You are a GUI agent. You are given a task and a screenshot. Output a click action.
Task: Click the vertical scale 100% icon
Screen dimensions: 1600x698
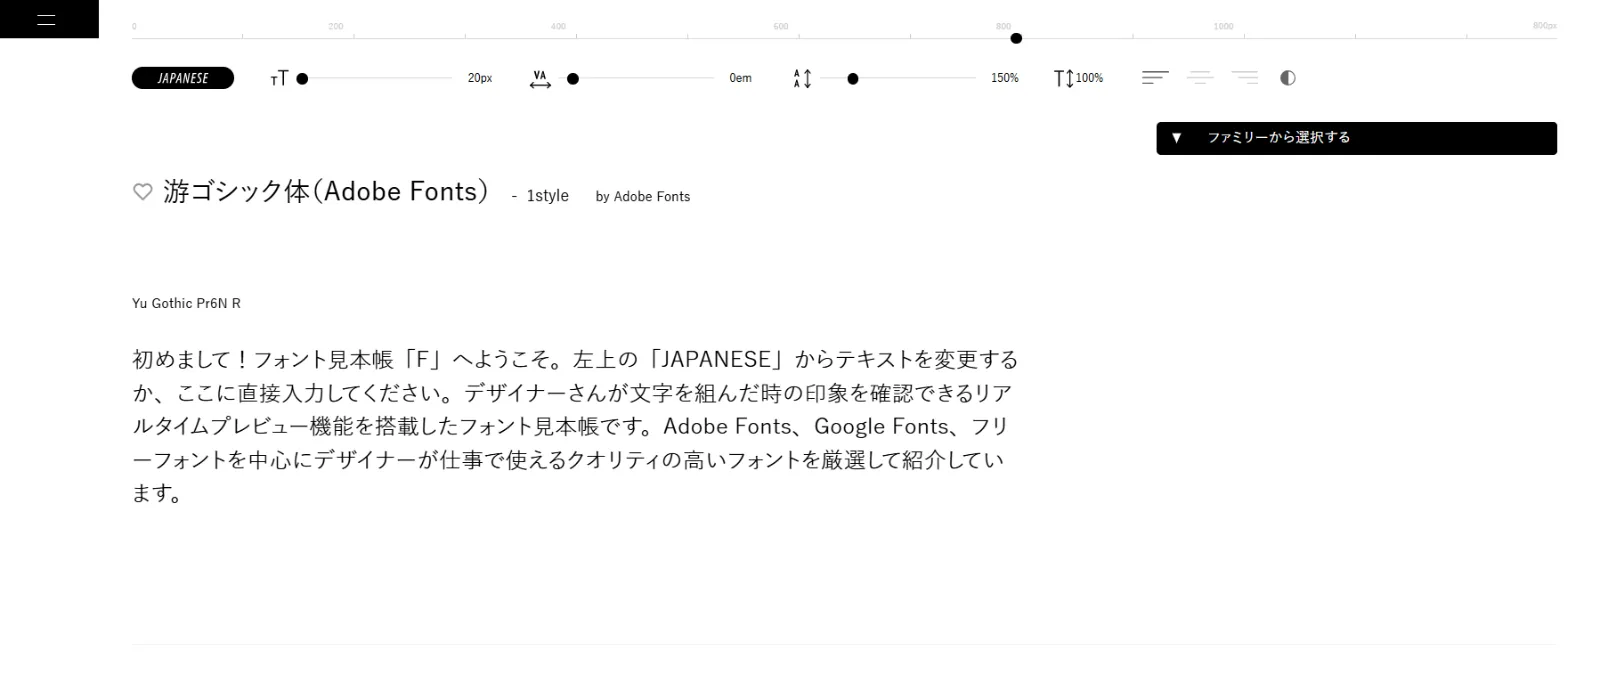1064,78
